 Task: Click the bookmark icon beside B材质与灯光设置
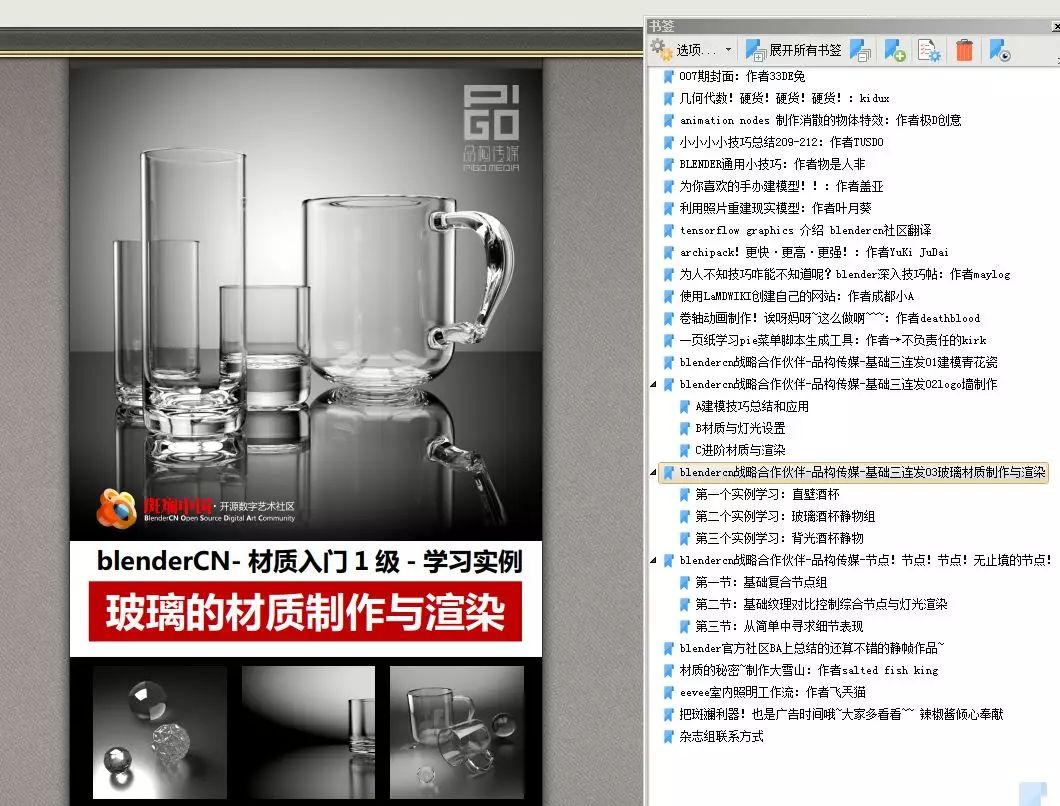click(x=685, y=428)
